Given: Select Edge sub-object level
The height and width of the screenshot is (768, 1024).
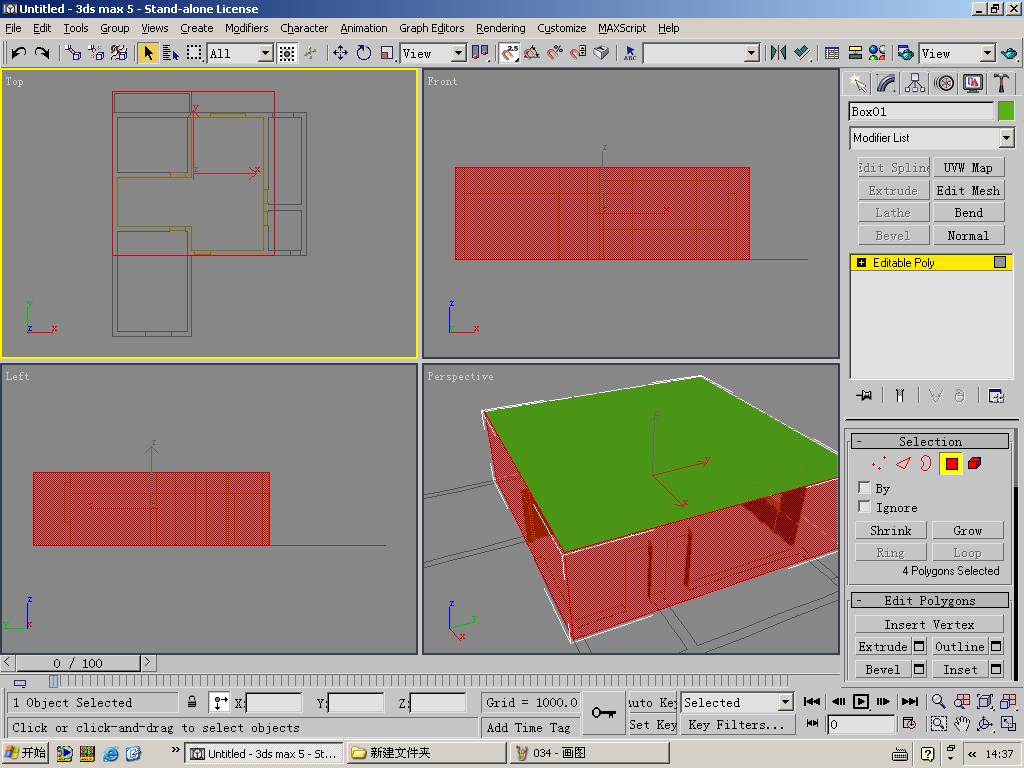Looking at the screenshot, I should click(903, 464).
